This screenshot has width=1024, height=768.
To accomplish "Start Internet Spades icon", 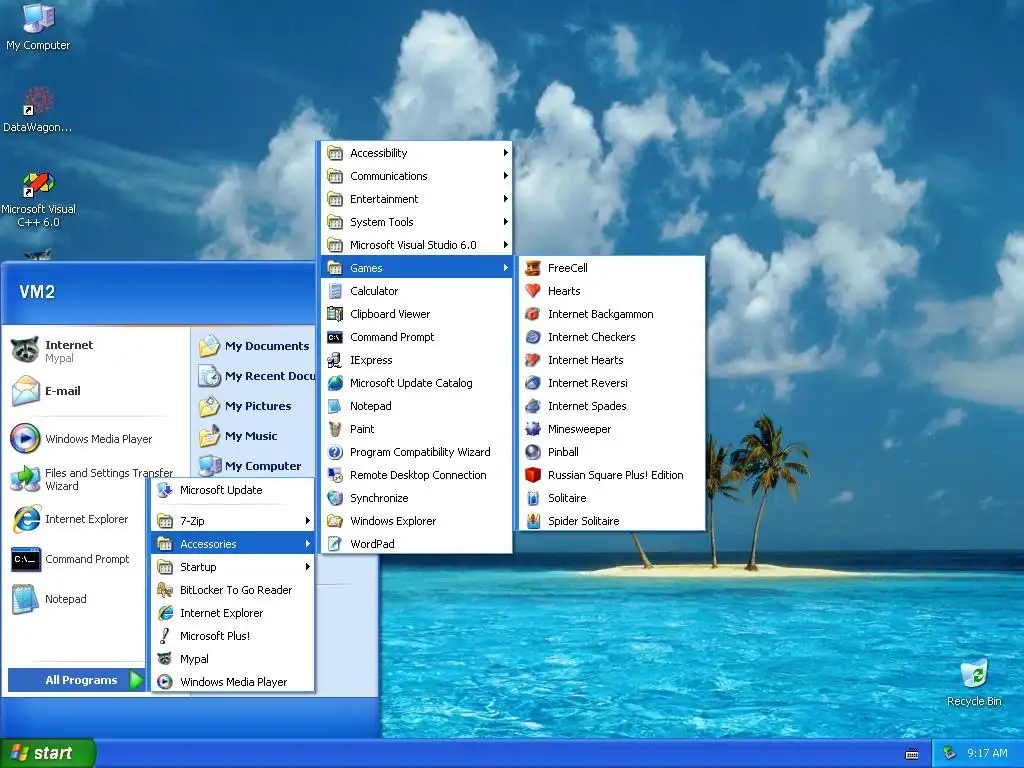I will tap(533, 406).
